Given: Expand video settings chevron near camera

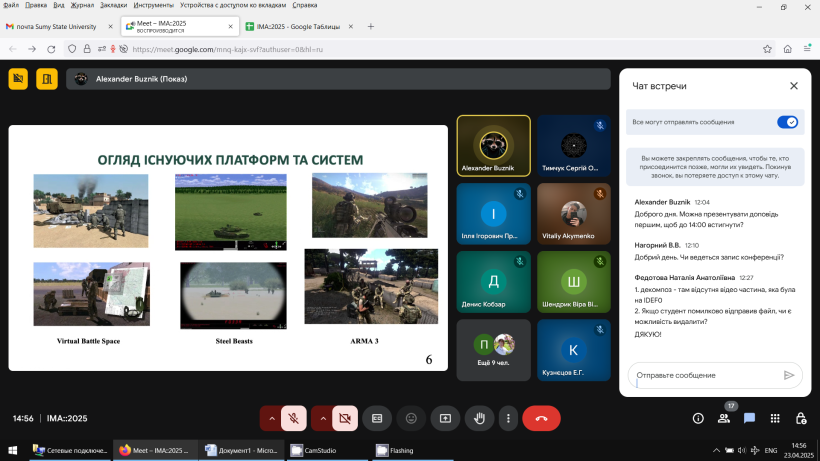Looking at the screenshot, I should click(323, 418).
